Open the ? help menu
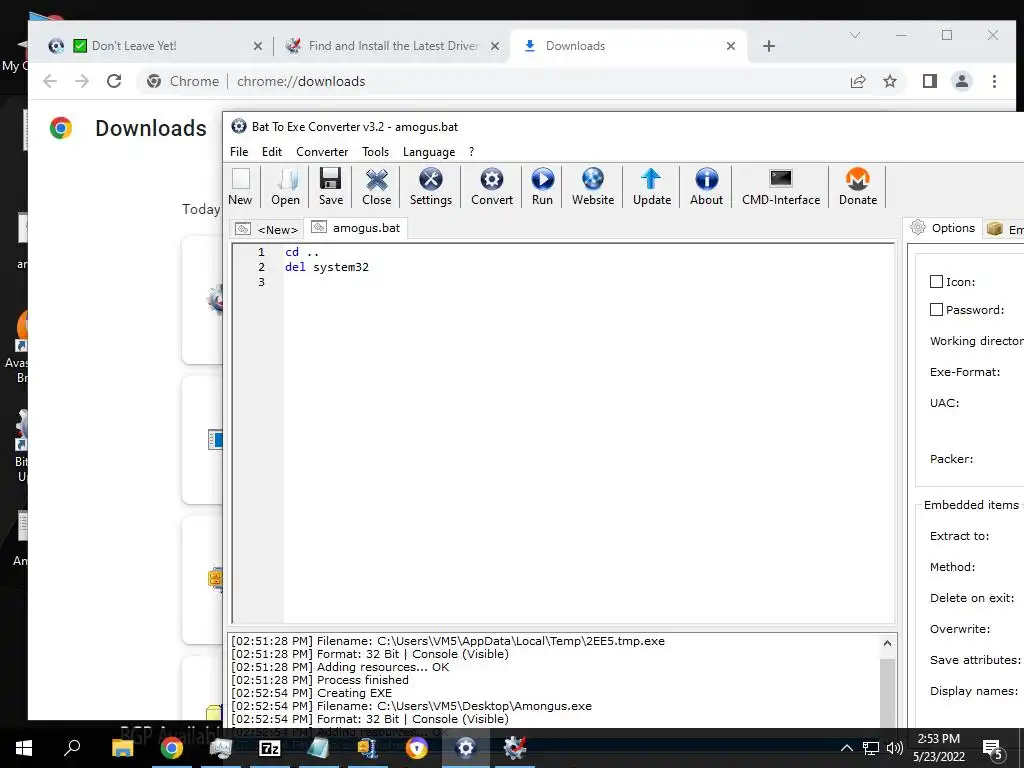Viewport: 1024px width, 768px height. click(x=472, y=152)
